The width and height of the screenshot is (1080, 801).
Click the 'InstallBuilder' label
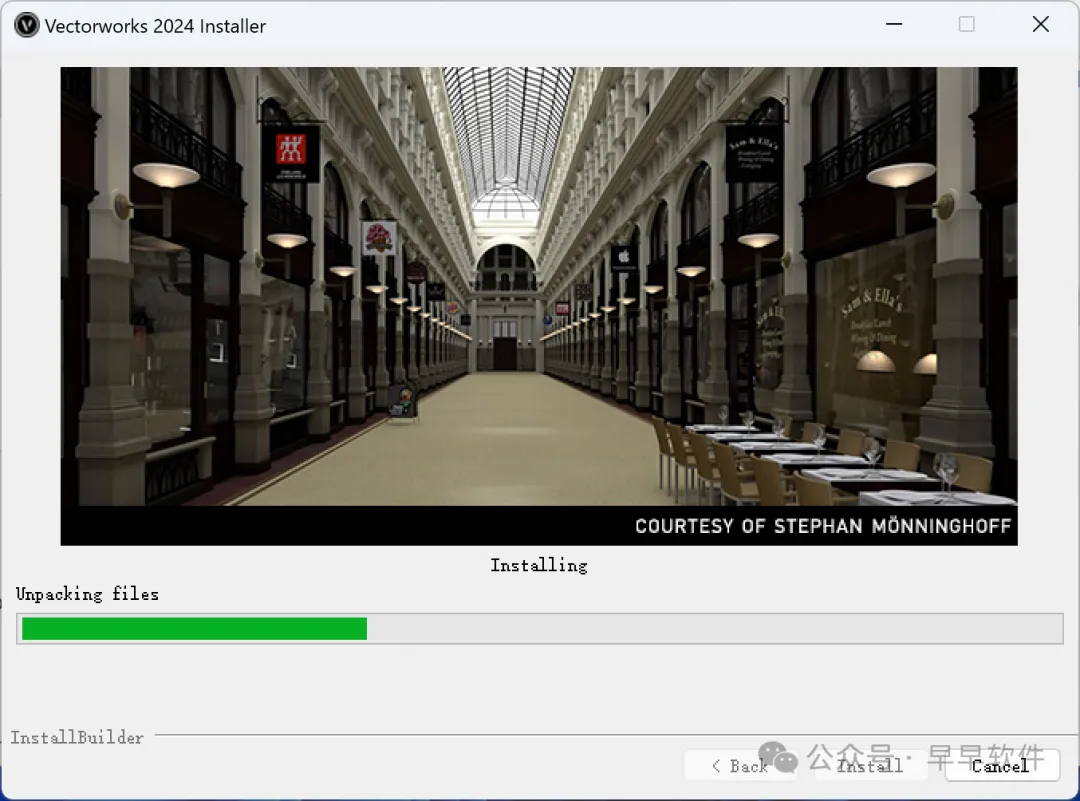coord(77,737)
